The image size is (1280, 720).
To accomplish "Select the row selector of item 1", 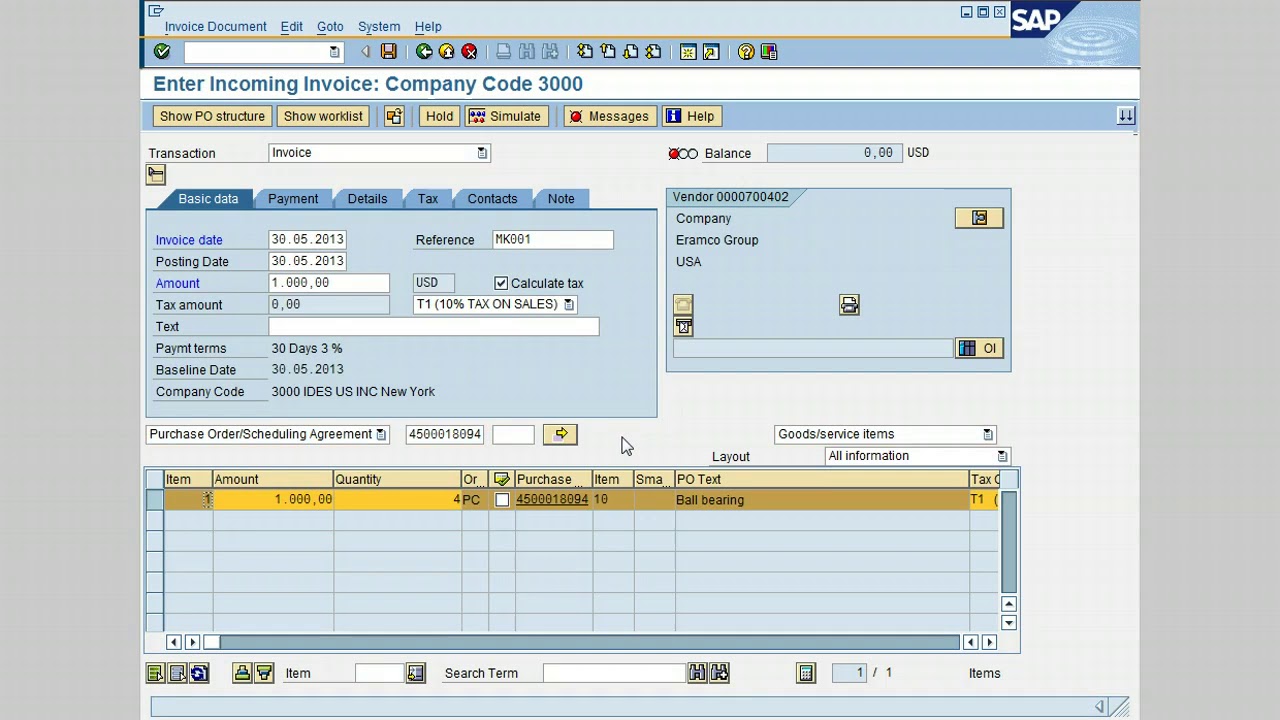I will point(155,500).
